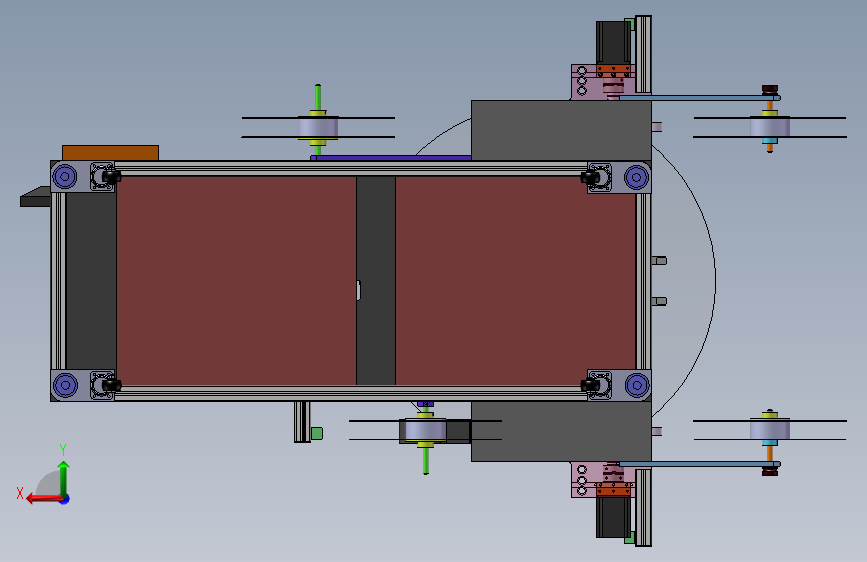Screen dimensions: 867x562
Task: Select the purple bar on the top frame rail
Action: [391, 158]
